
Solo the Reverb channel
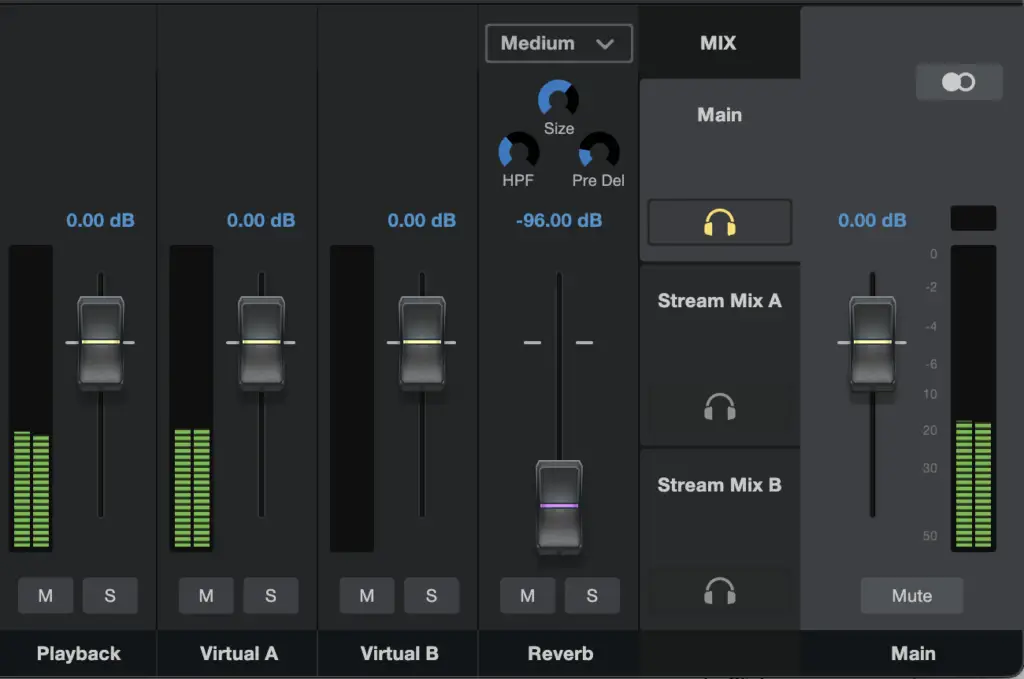tap(592, 595)
